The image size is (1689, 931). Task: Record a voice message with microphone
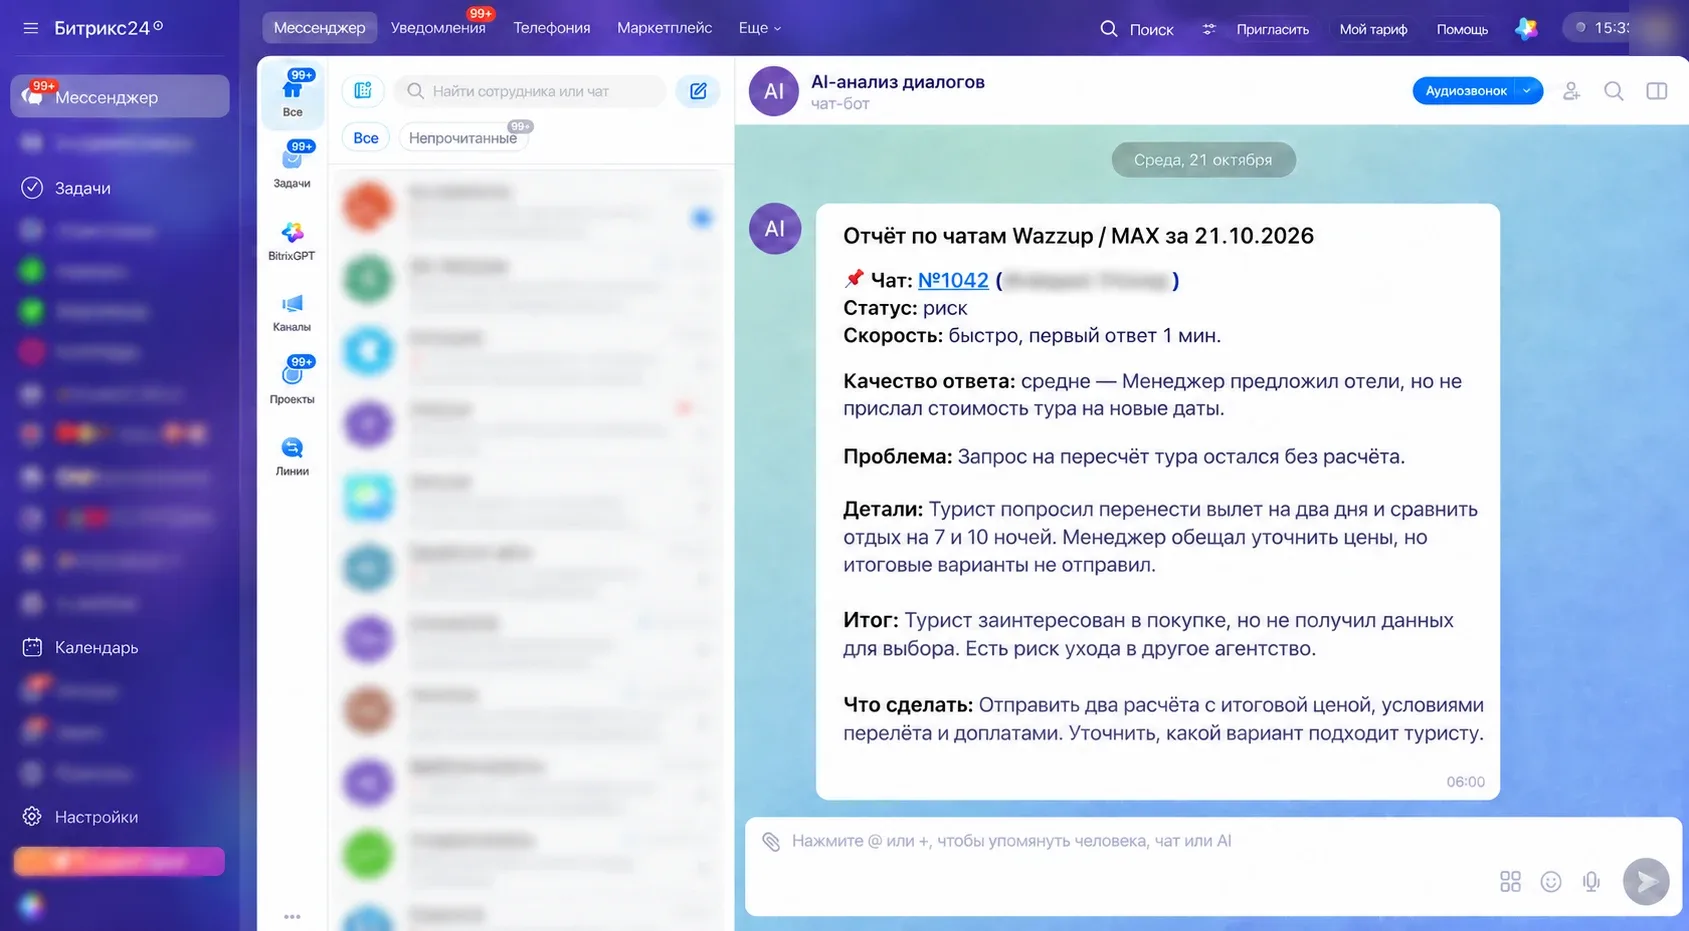tap(1591, 881)
